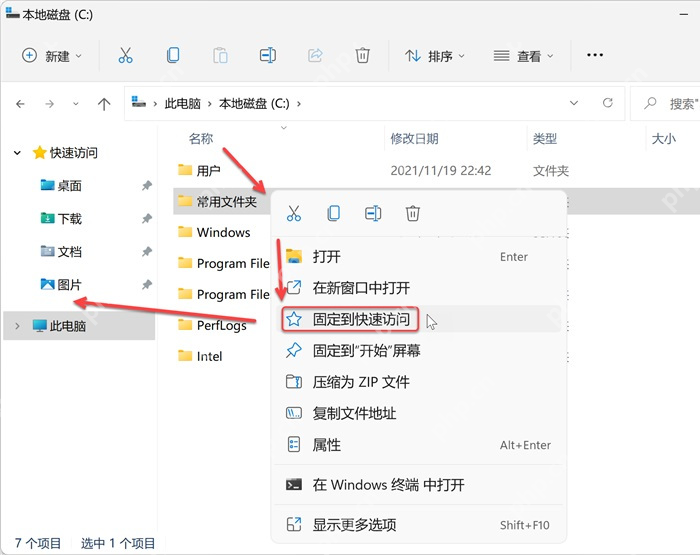Choose 打开 in the context menu
Screen dimensions: 700x555
417,257
